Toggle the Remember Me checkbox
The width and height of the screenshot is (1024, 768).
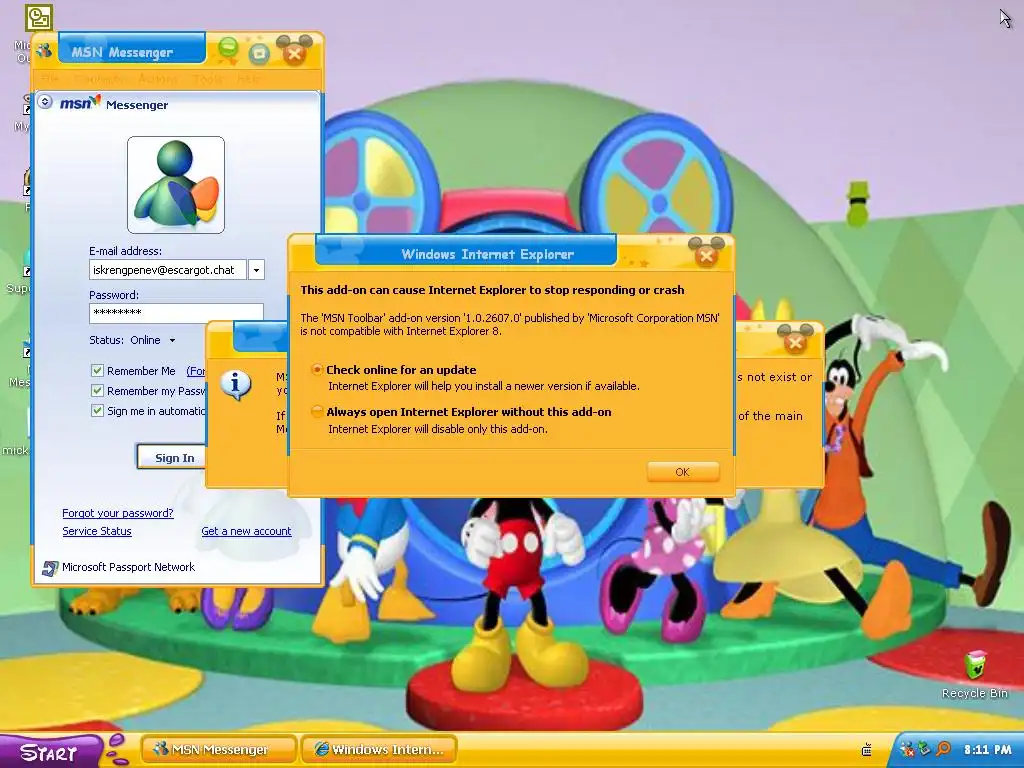(x=97, y=371)
